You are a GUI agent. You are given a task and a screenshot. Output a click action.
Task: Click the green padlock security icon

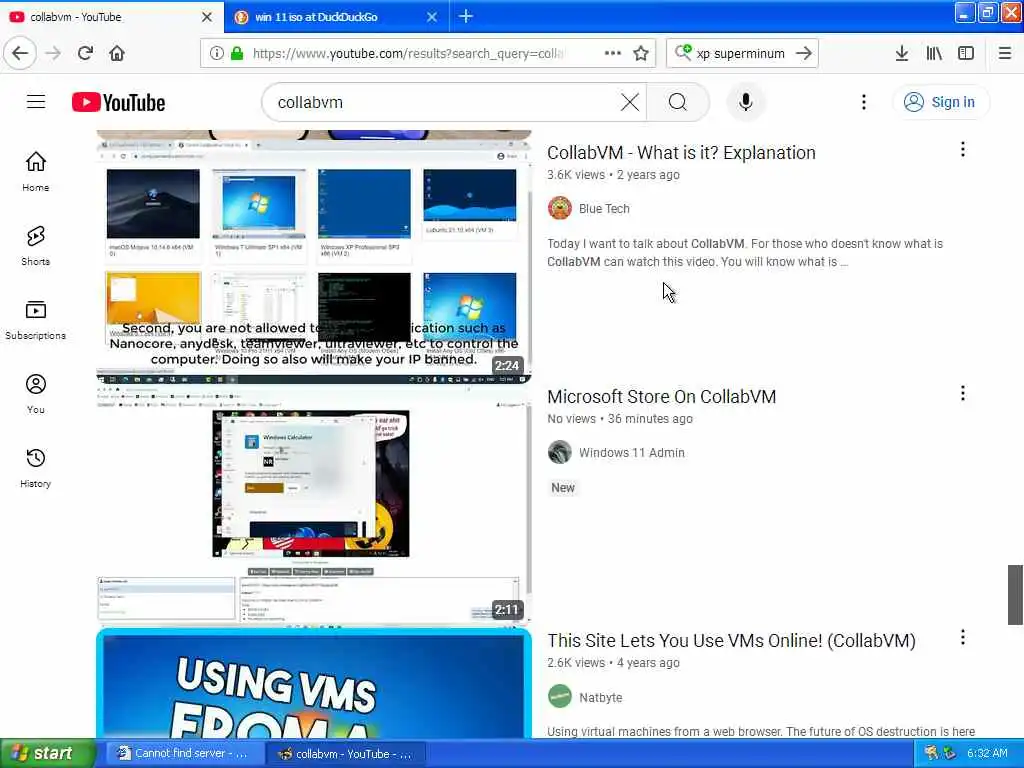237,53
